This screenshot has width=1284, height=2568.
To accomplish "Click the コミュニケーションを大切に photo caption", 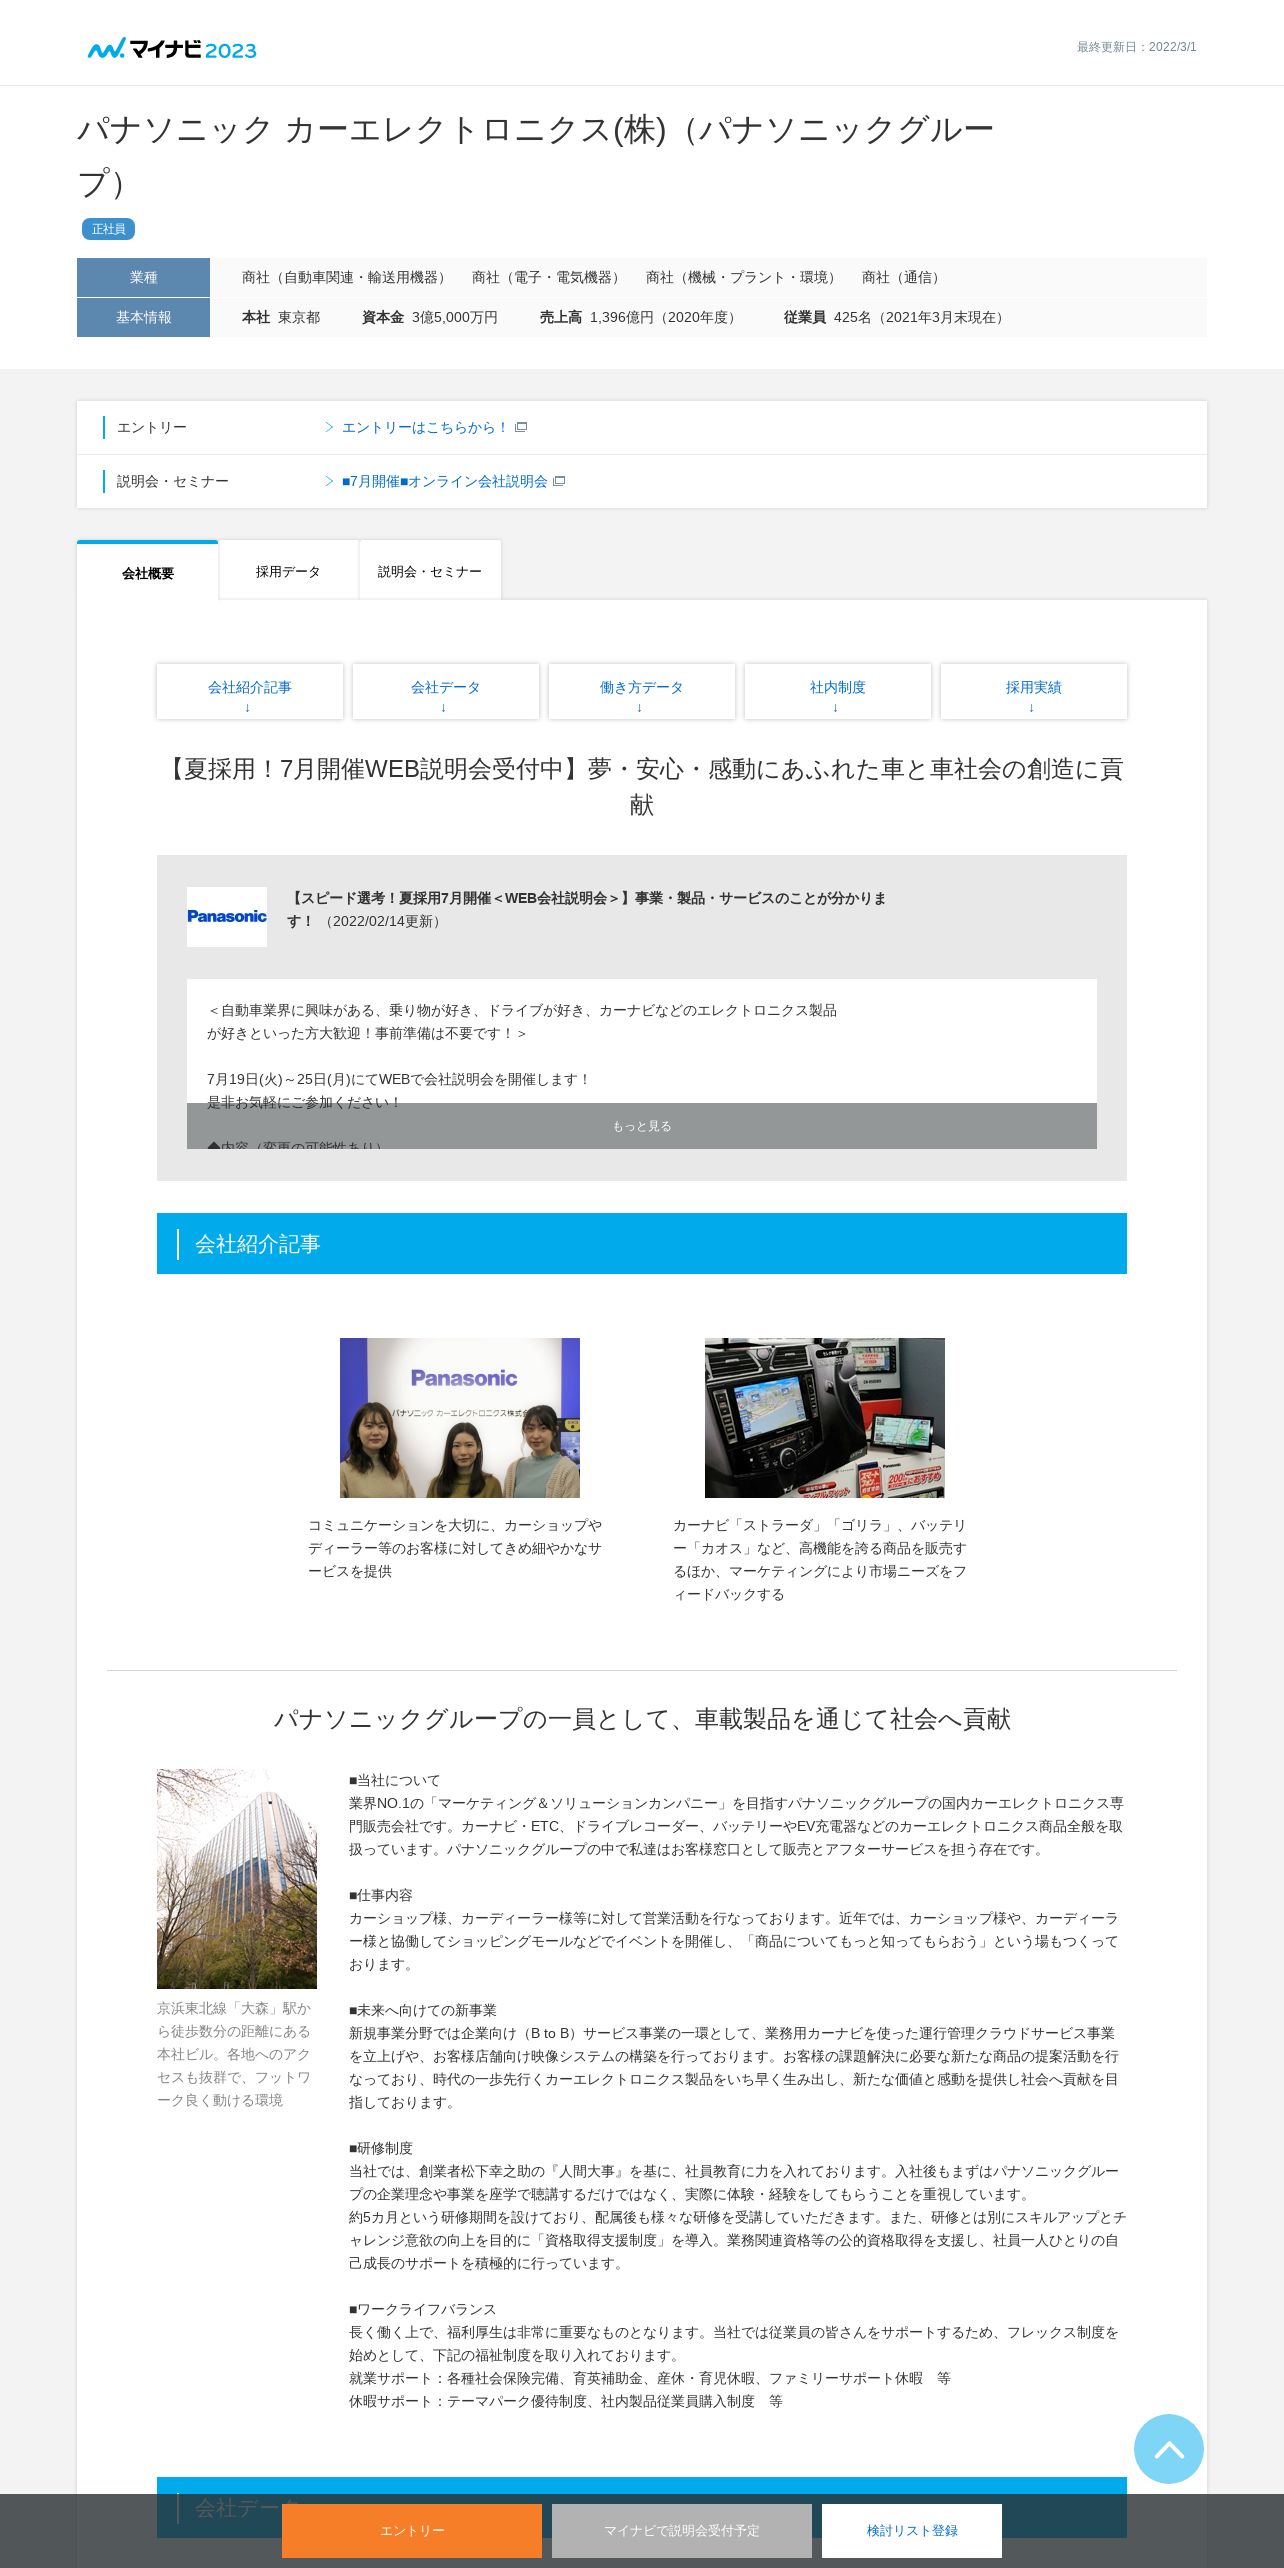I will [x=455, y=1548].
